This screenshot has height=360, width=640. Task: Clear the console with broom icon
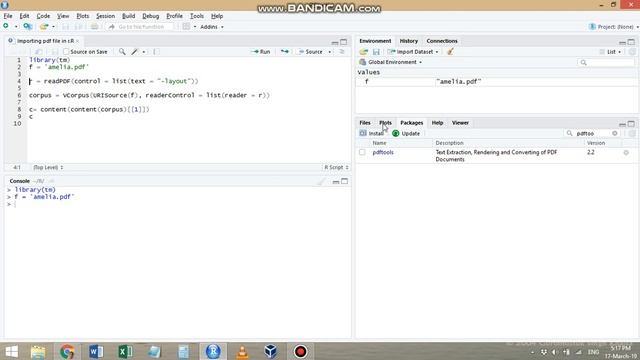(x=321, y=181)
